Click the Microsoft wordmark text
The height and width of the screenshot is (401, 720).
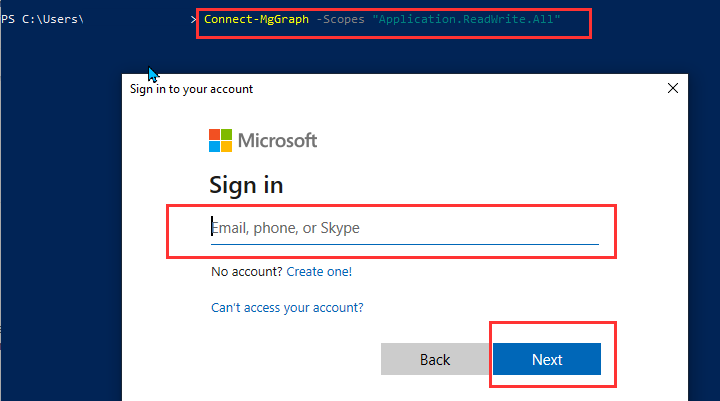click(x=277, y=141)
